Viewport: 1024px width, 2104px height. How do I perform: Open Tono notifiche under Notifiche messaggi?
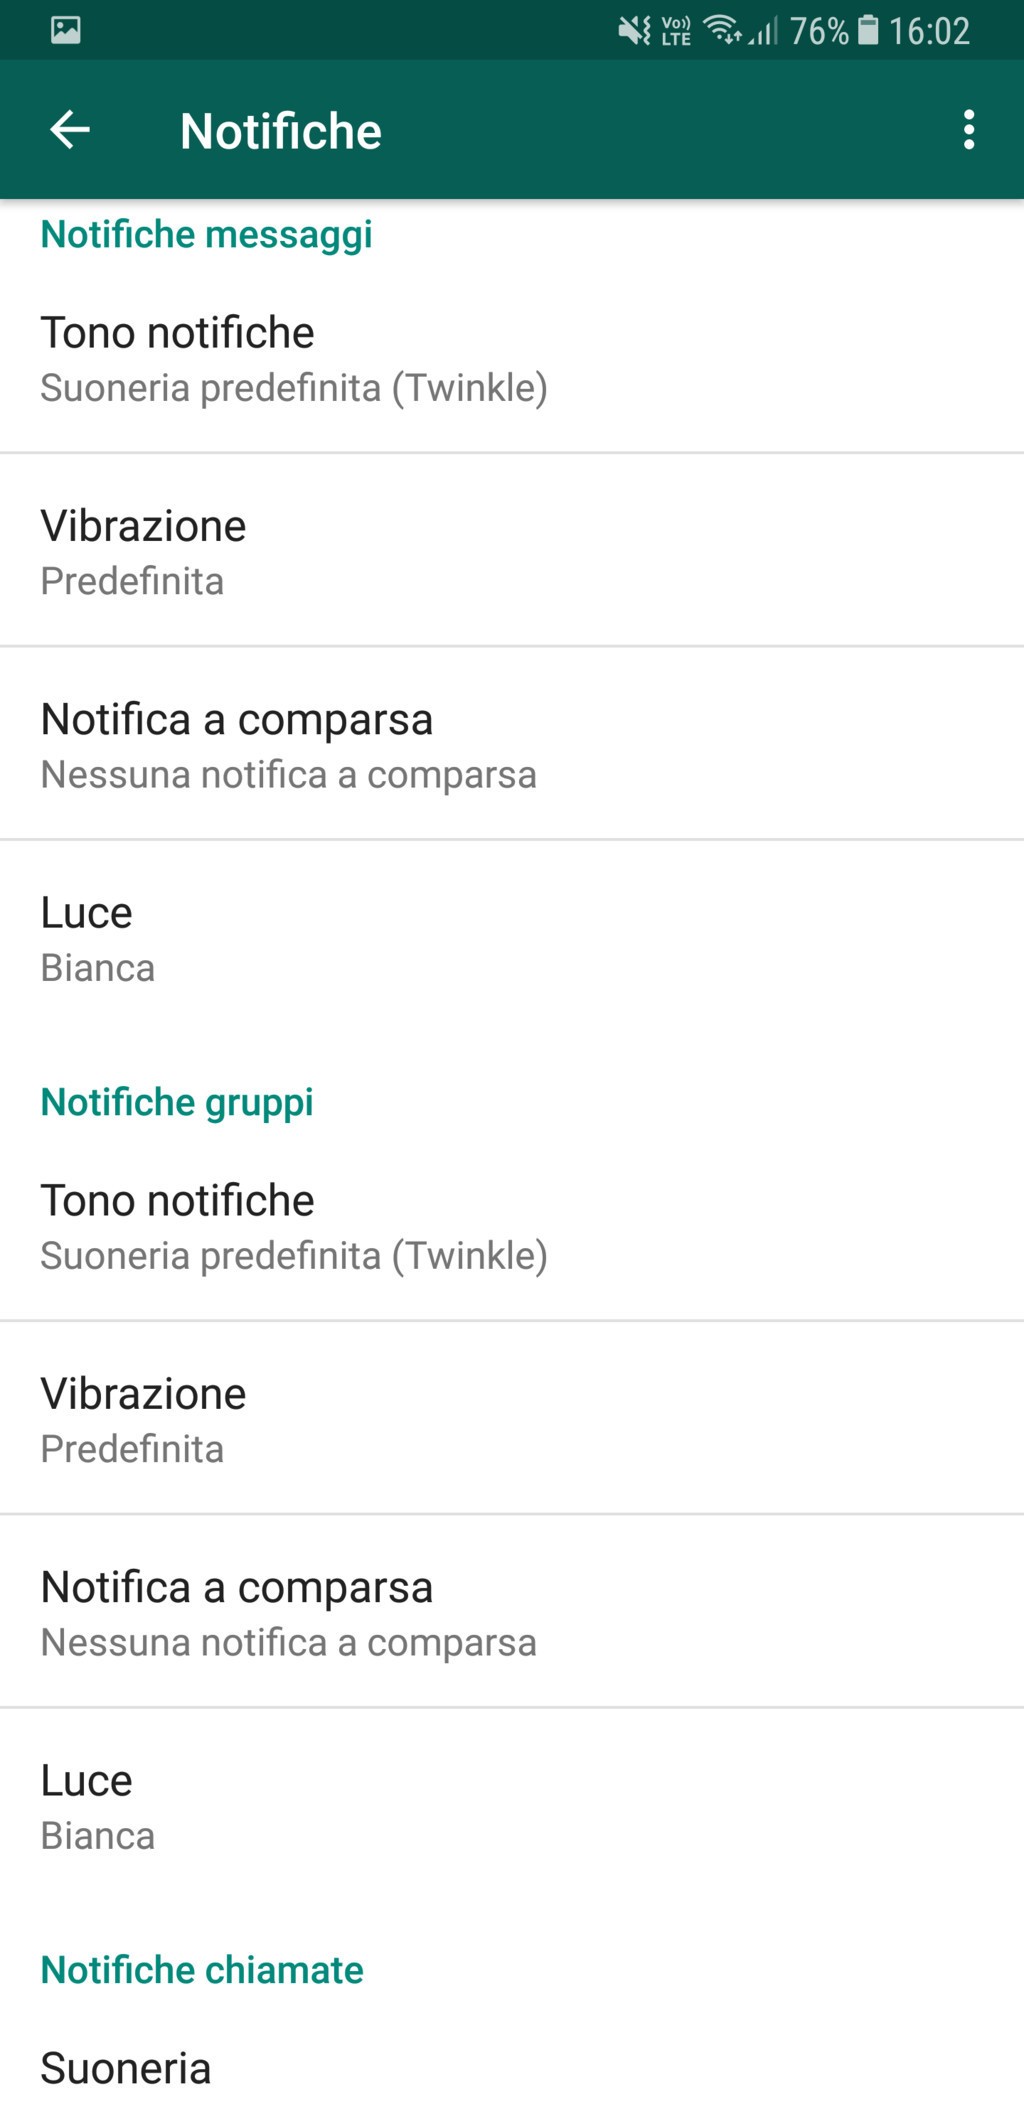pos(294,359)
